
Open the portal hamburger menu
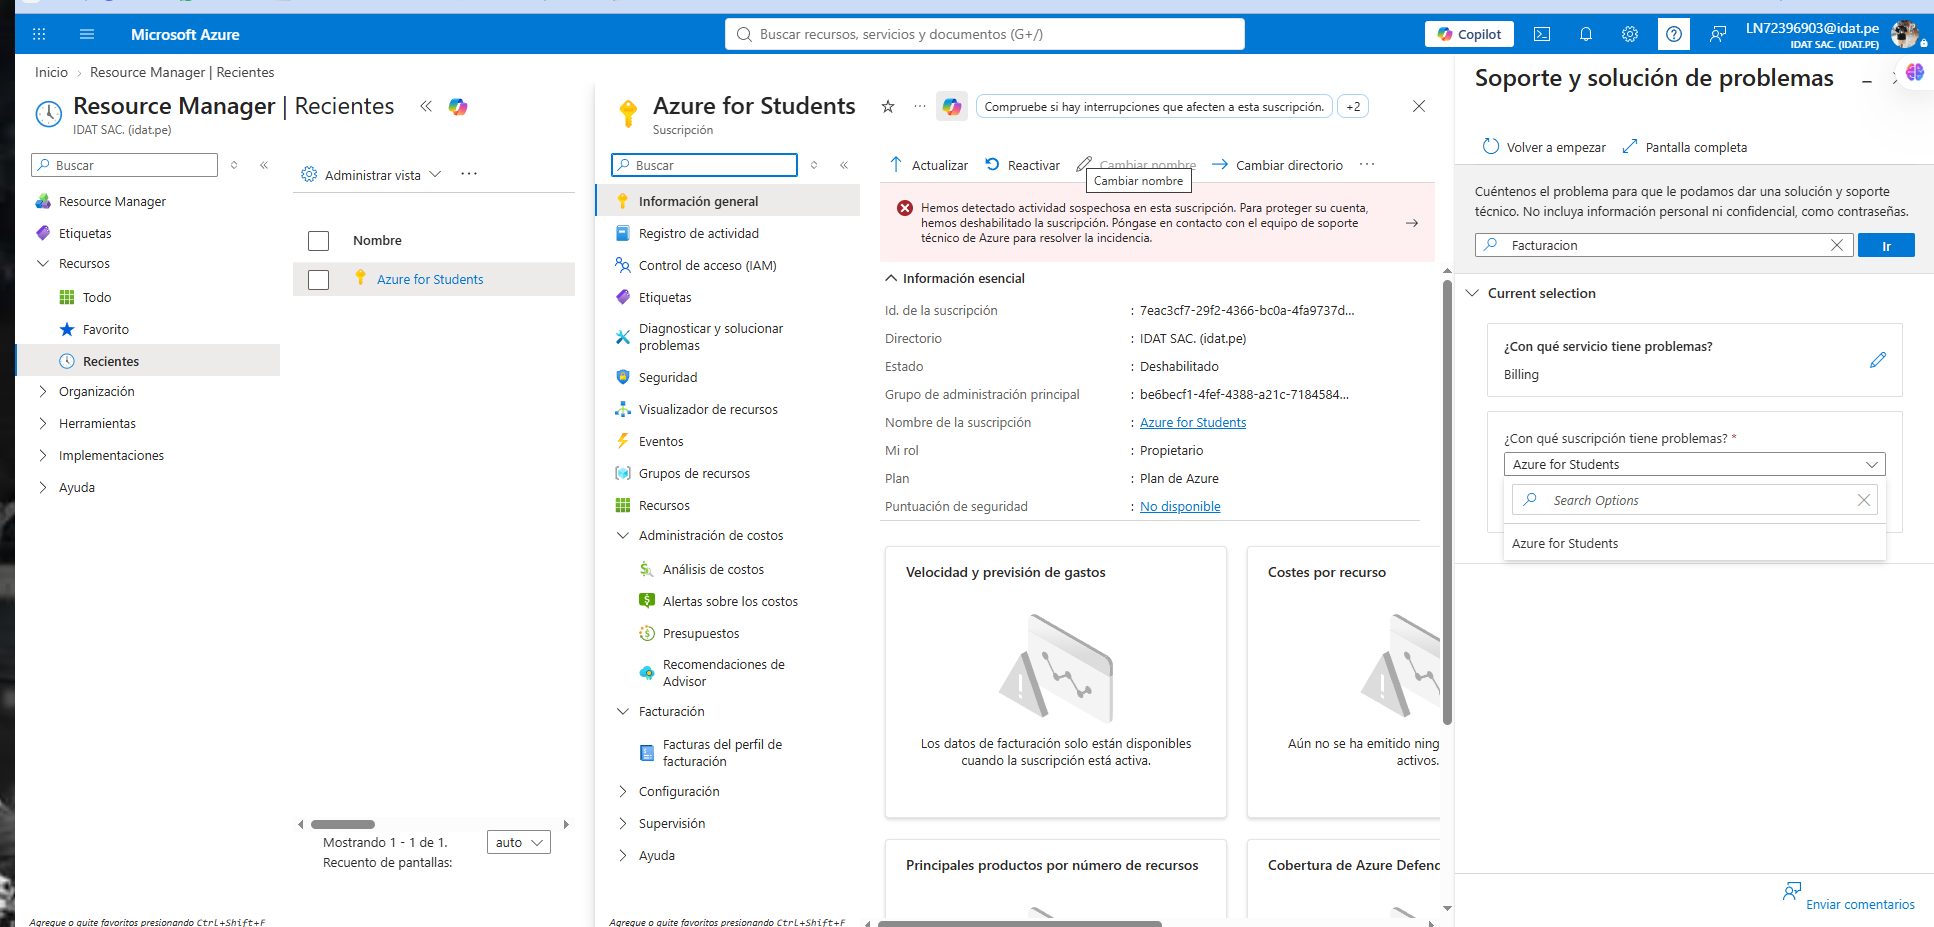(87, 34)
